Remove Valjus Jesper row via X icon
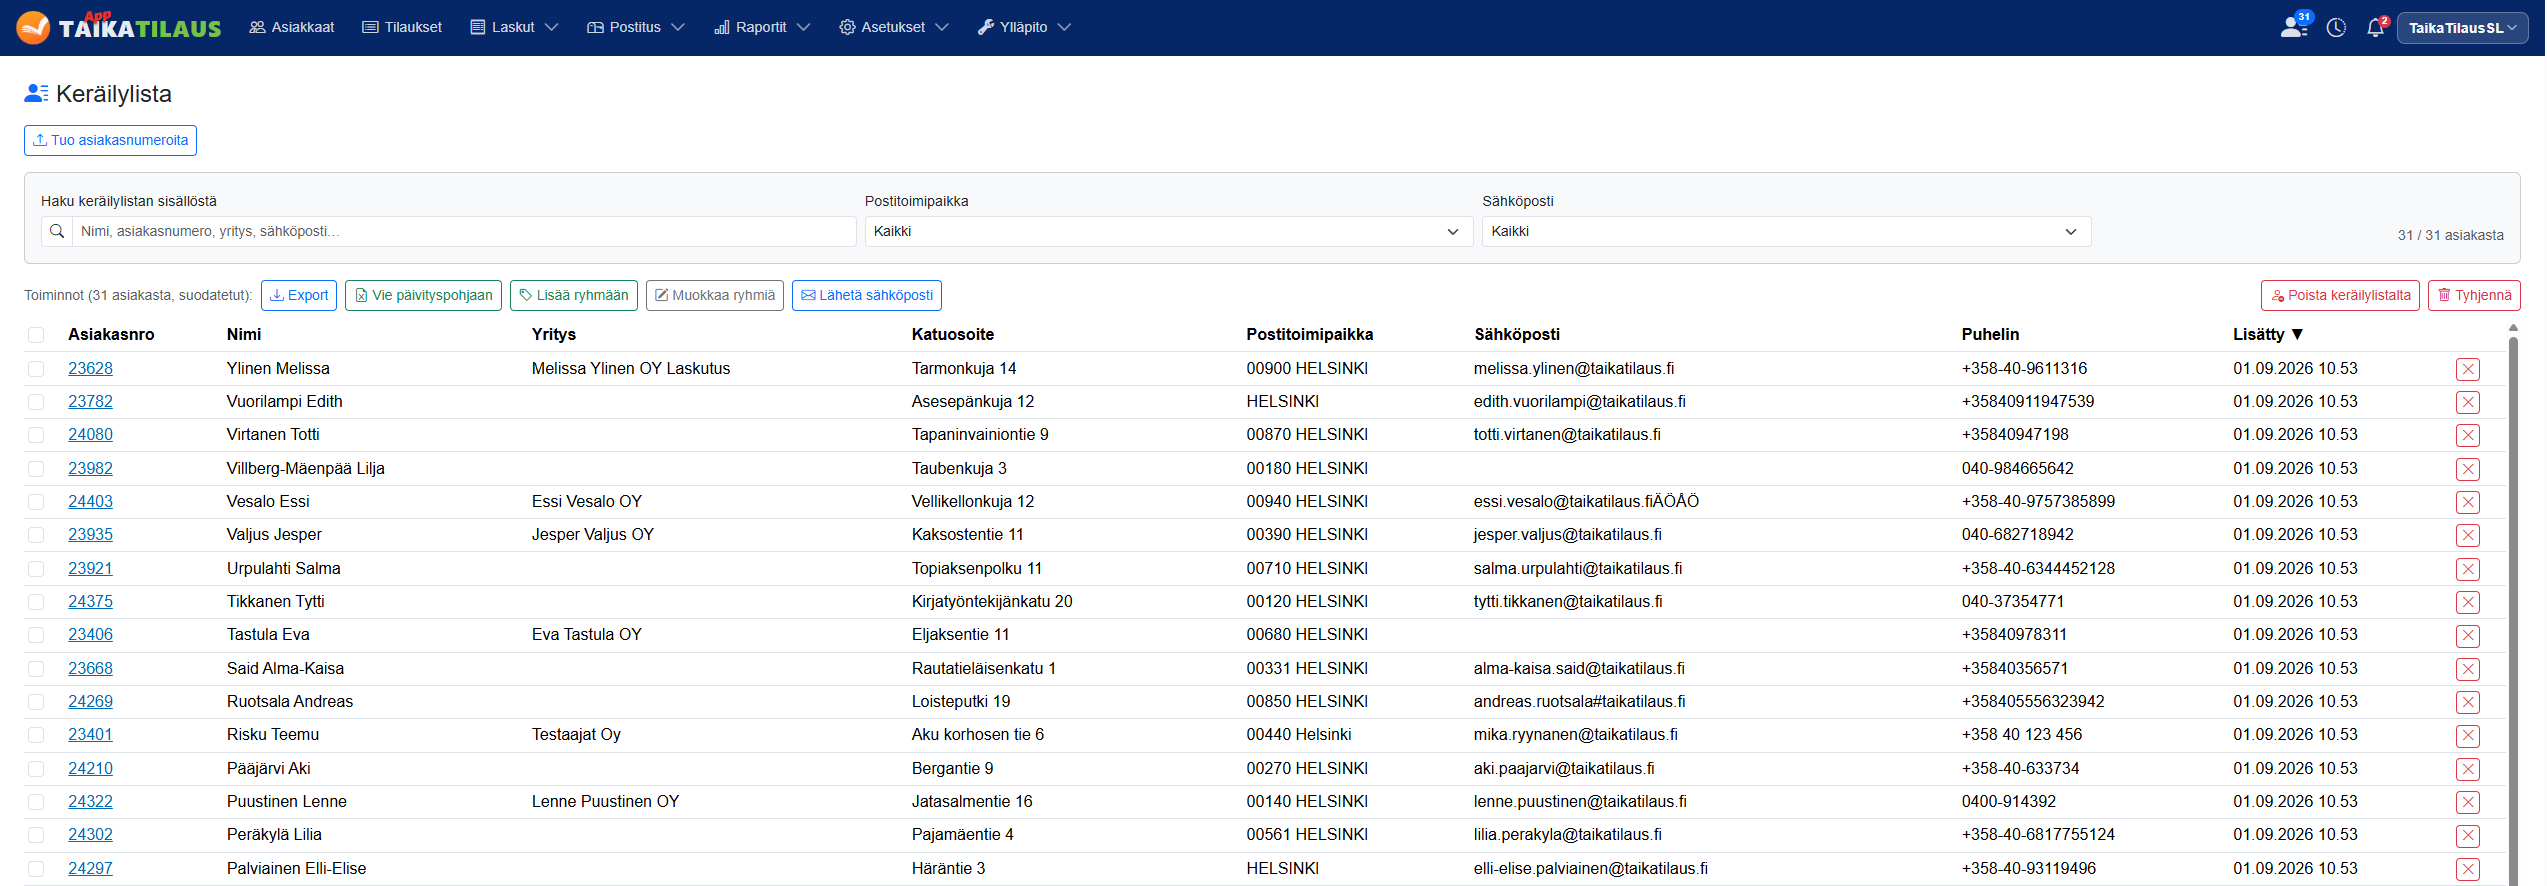 2467,535
